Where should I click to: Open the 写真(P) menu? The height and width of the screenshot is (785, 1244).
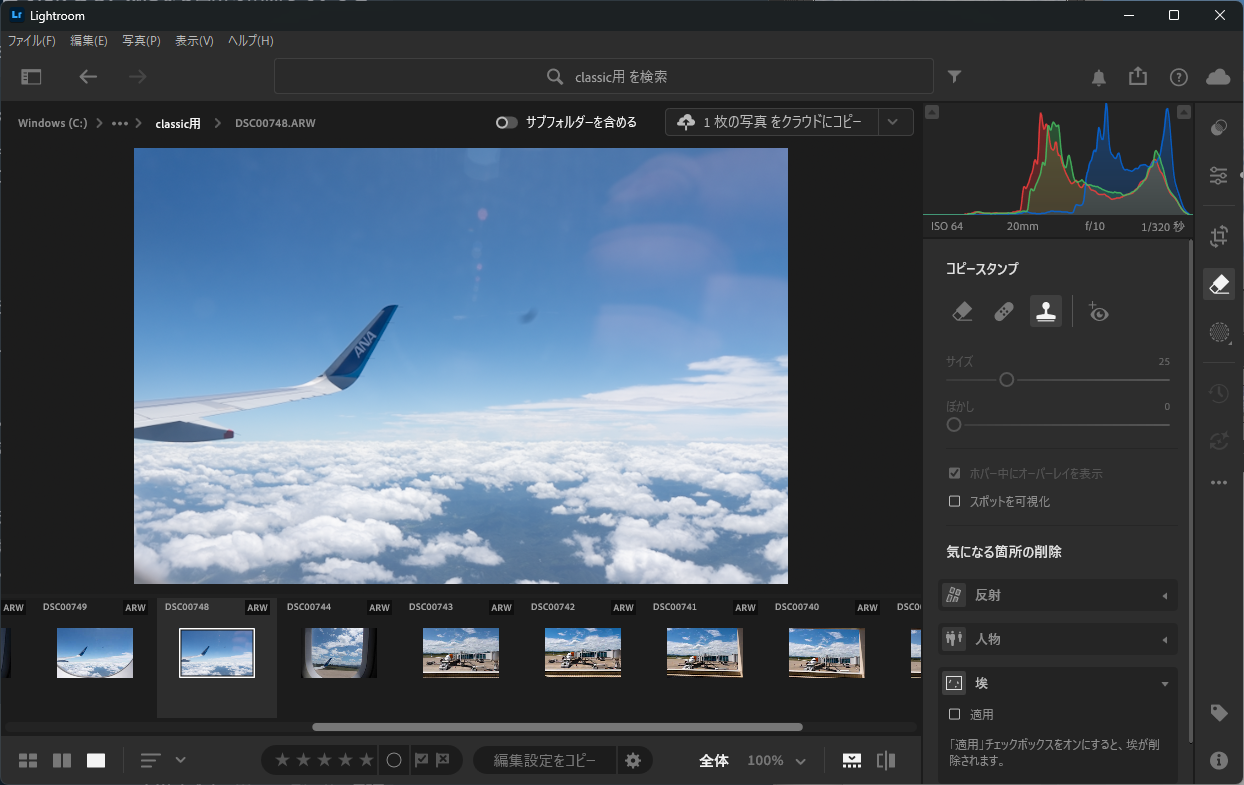tap(141, 41)
